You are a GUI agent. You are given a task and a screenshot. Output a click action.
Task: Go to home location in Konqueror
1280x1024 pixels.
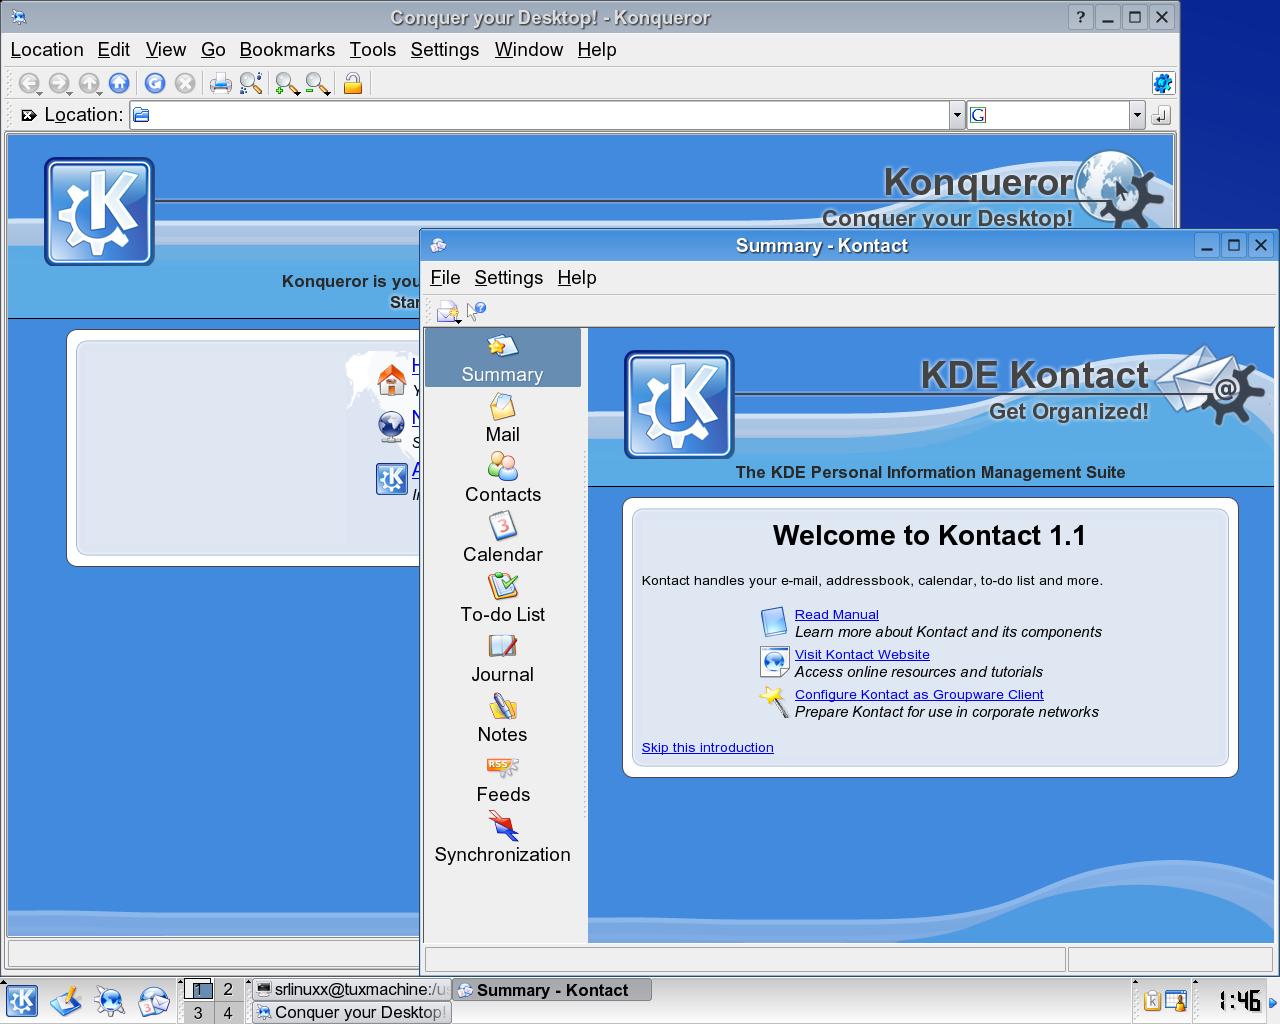[119, 84]
